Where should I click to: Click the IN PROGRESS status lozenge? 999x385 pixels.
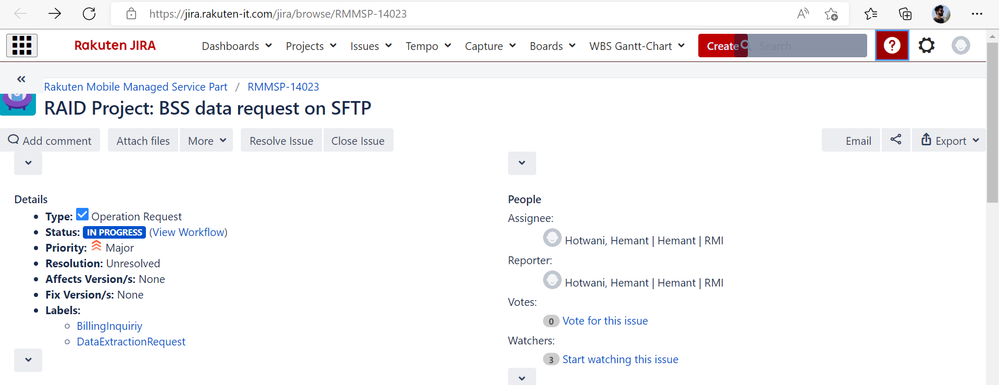click(x=115, y=232)
